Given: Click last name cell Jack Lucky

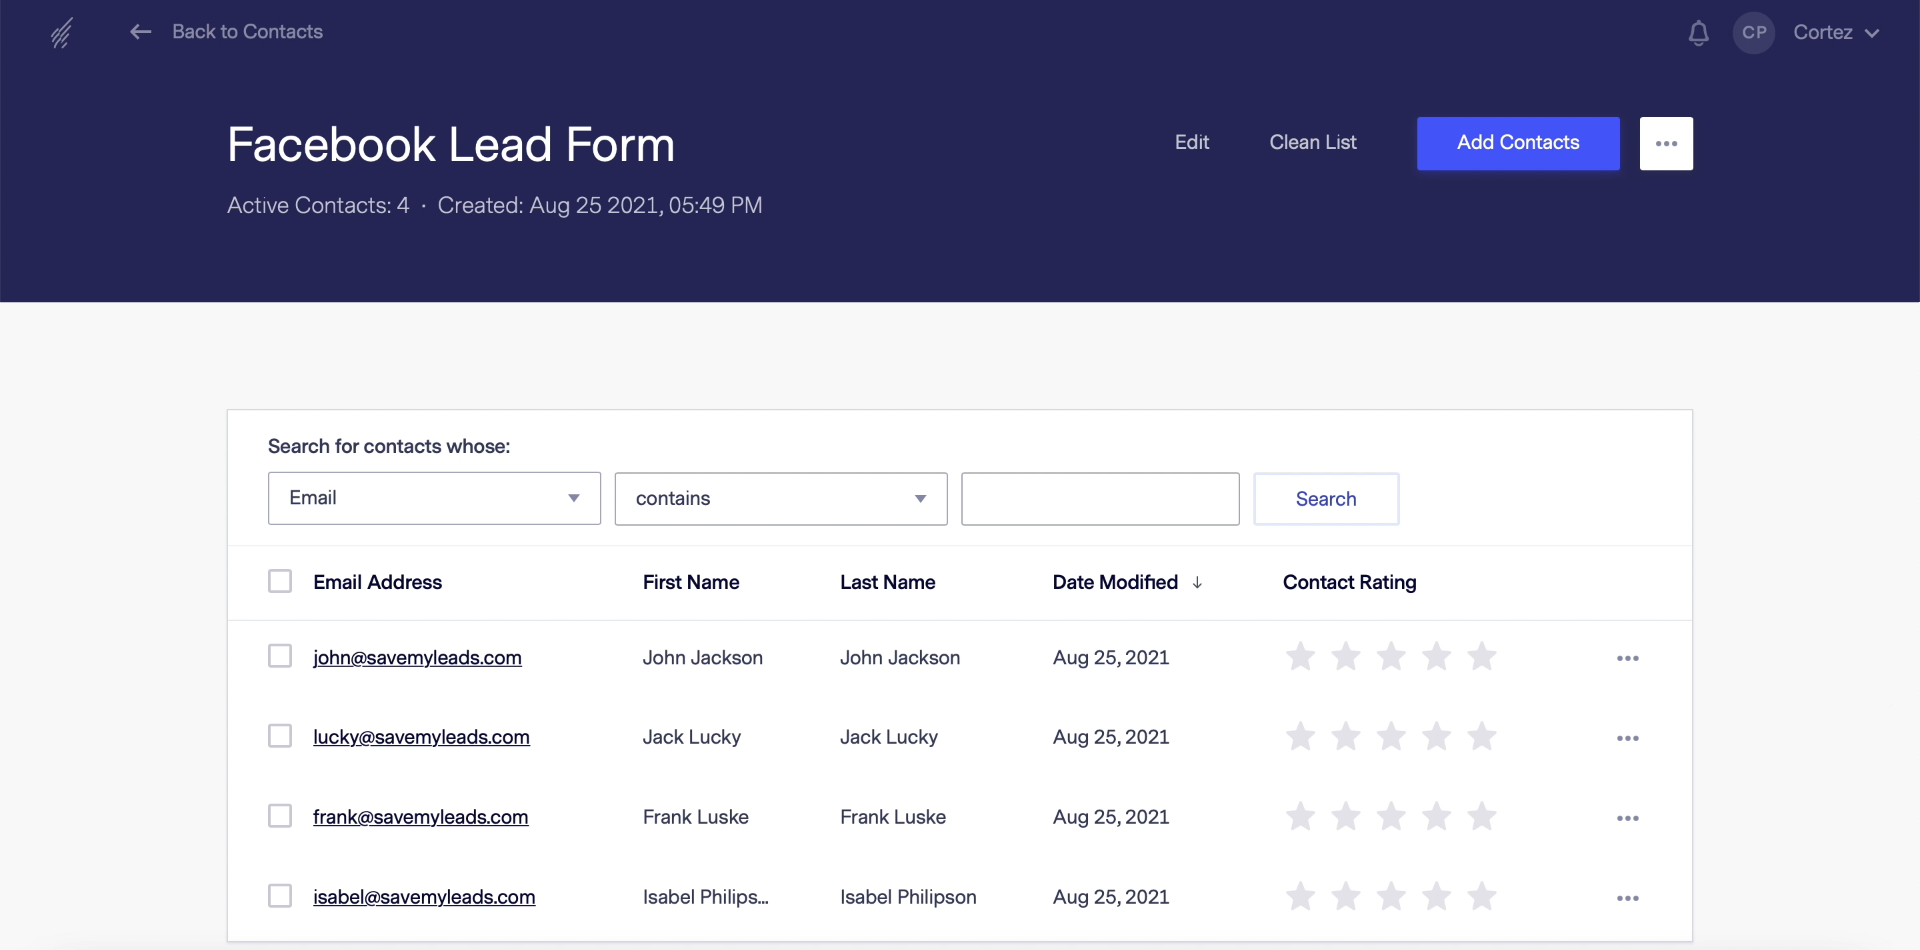Looking at the screenshot, I should pos(888,738).
